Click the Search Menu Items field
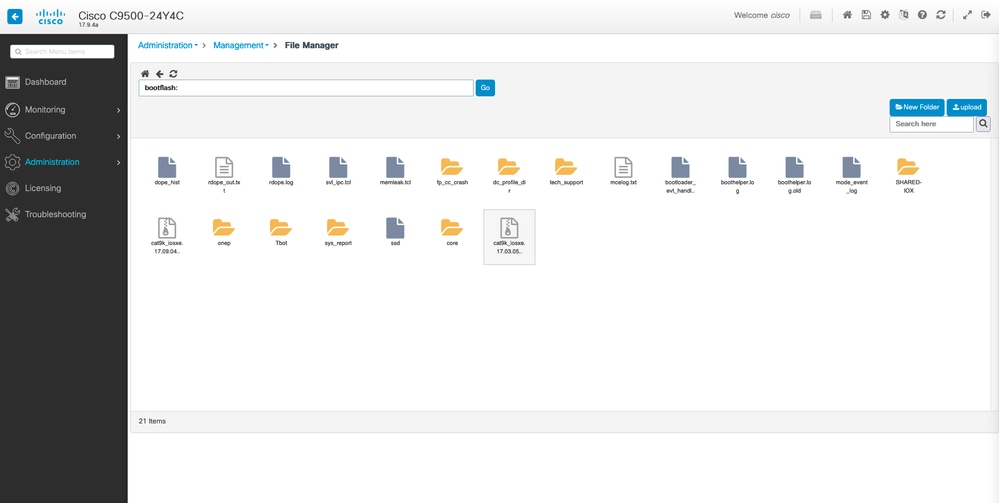This screenshot has width=999, height=503. (62, 52)
